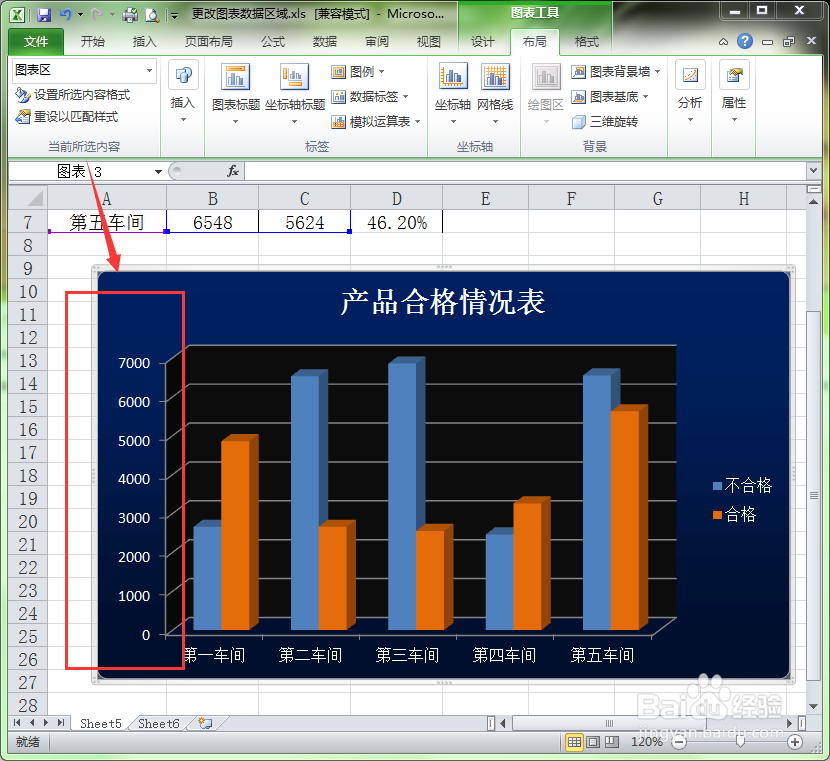Open the name box dropdown arrow
The height and width of the screenshot is (761, 830).
(x=158, y=171)
